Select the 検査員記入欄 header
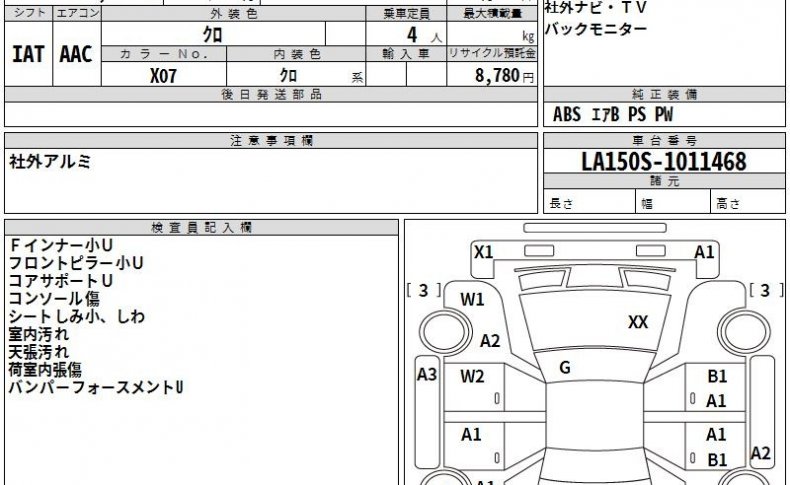Viewport: 790px width, 485px height. (x=202, y=228)
